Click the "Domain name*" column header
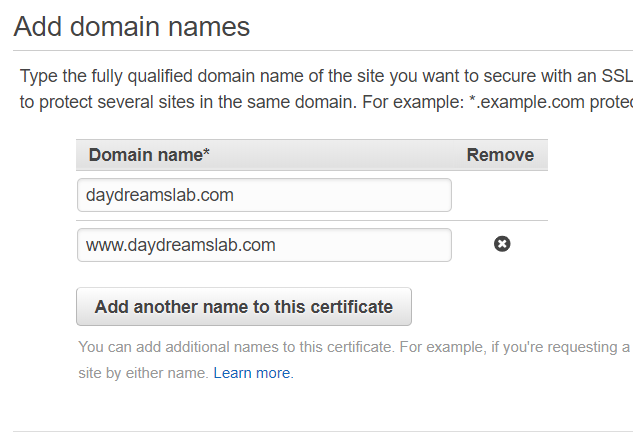Screen dimensions: 633x435 (149, 155)
